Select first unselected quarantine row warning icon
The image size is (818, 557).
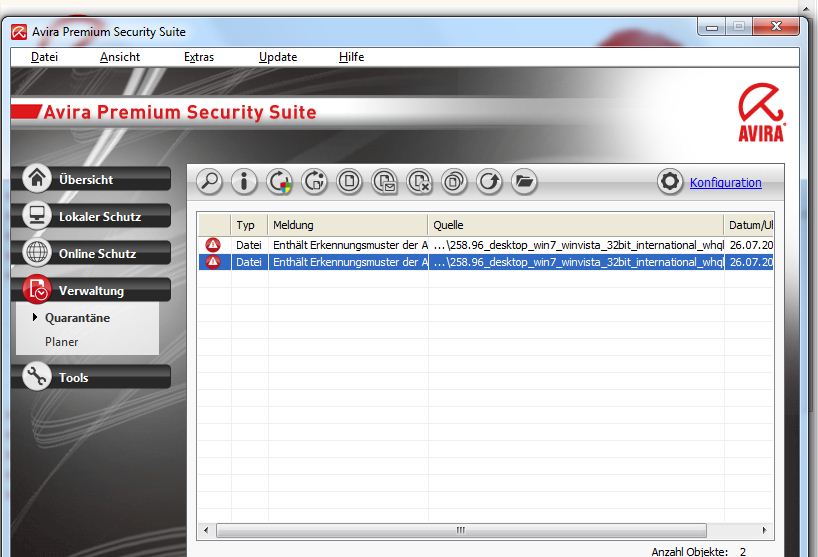(213, 245)
